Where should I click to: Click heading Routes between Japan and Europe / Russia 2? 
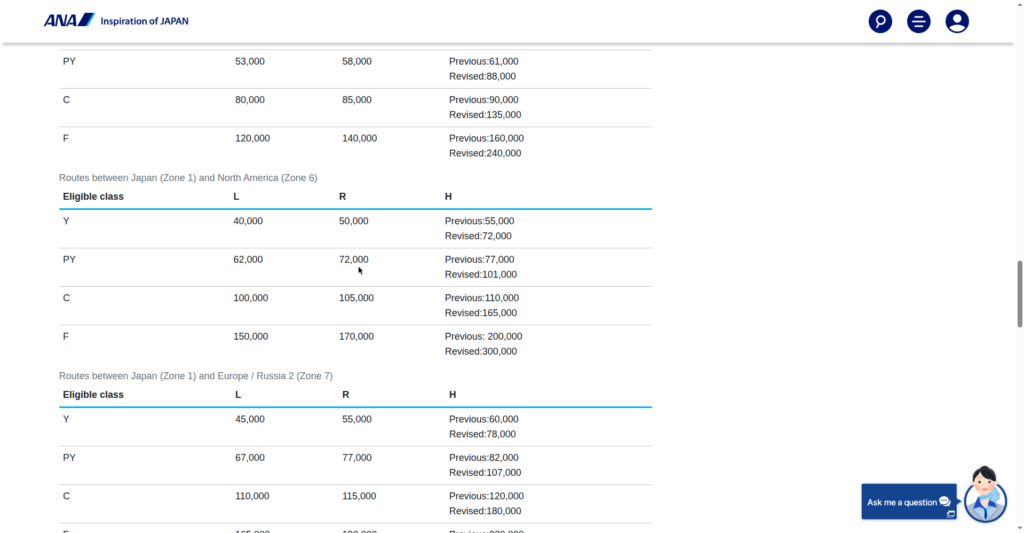pos(196,376)
